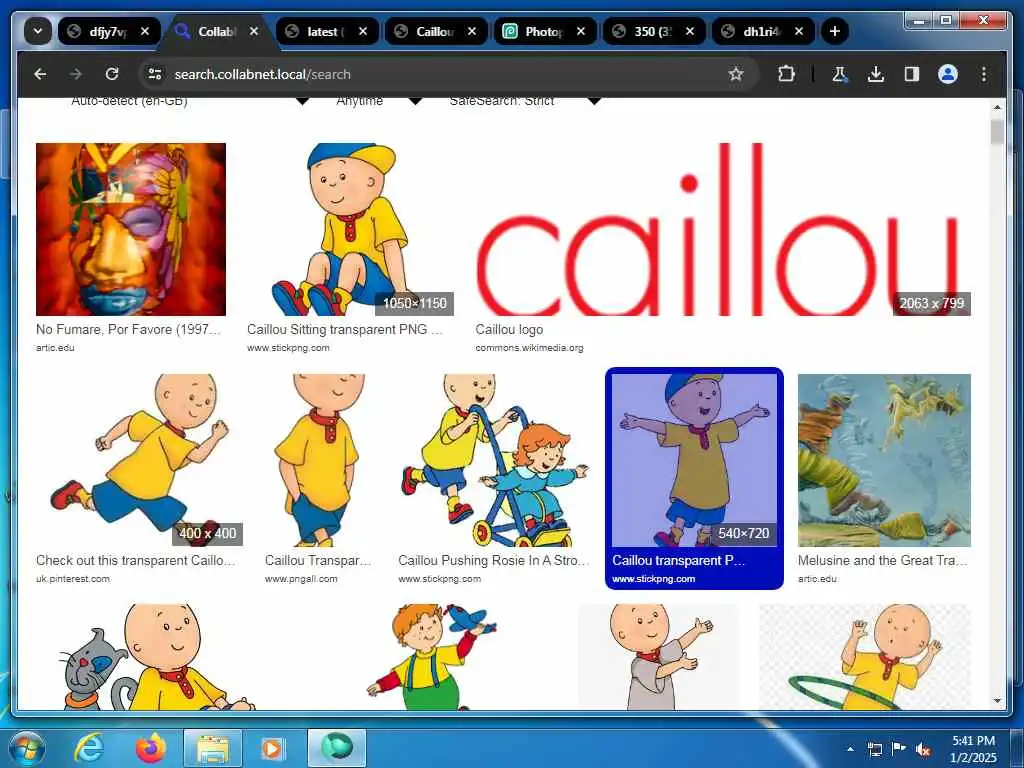
Task: Close the 'latest (' tab
Action: [363, 31]
